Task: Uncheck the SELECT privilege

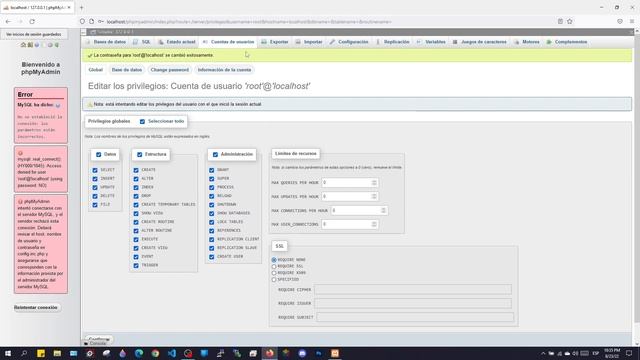Action: (x=95, y=170)
